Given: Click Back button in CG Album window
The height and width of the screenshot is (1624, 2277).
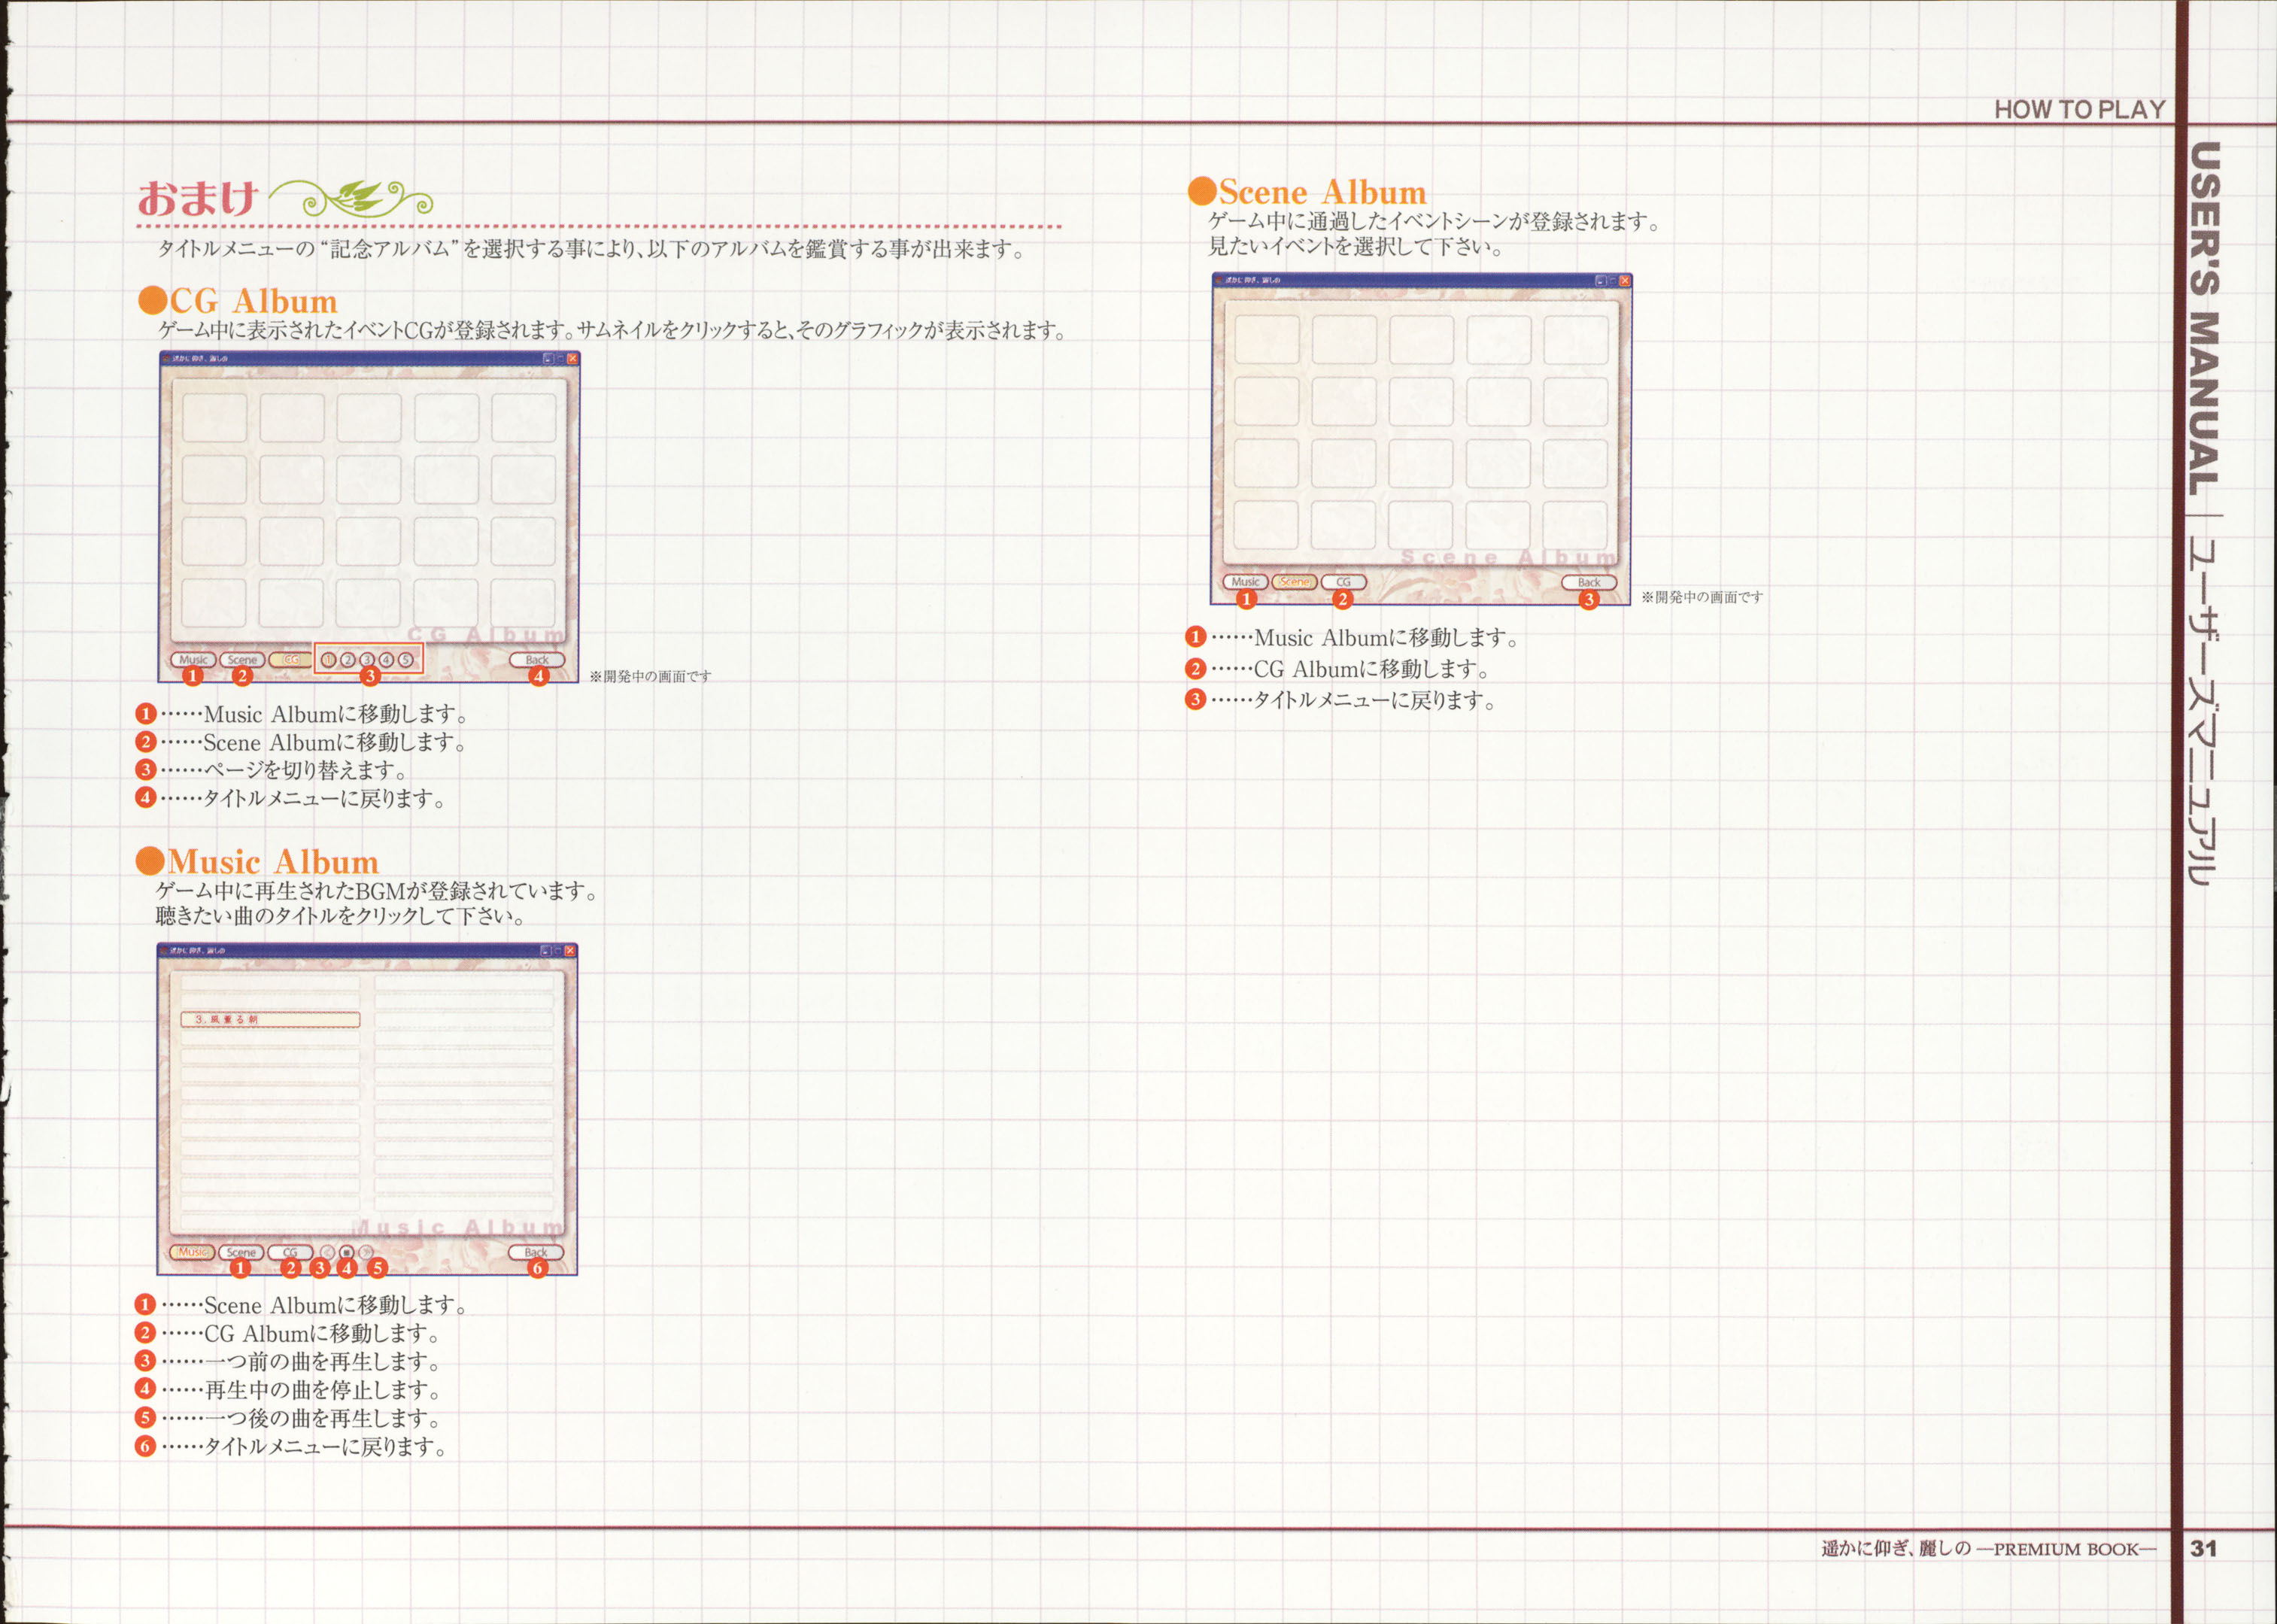Looking at the screenshot, I should point(537,660).
